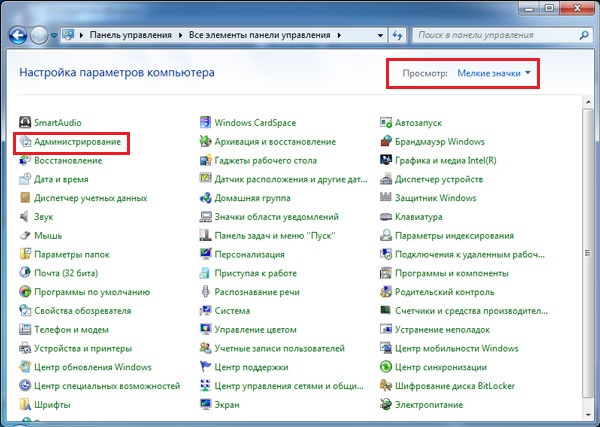This screenshot has width=600, height=427.
Task: Click the Домашняя группа icon
Action: 205,198
